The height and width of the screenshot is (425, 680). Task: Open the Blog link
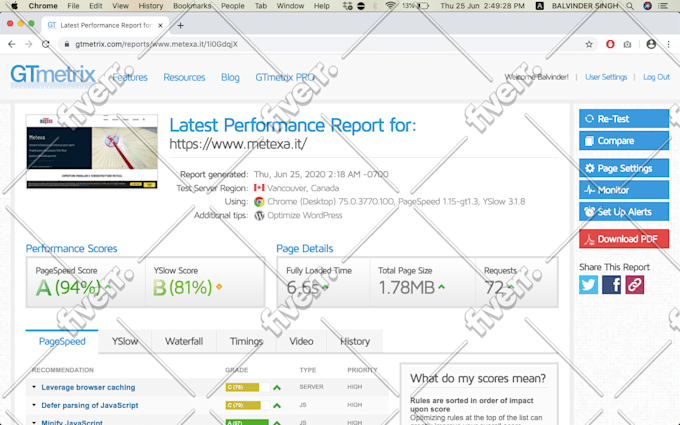pos(230,77)
